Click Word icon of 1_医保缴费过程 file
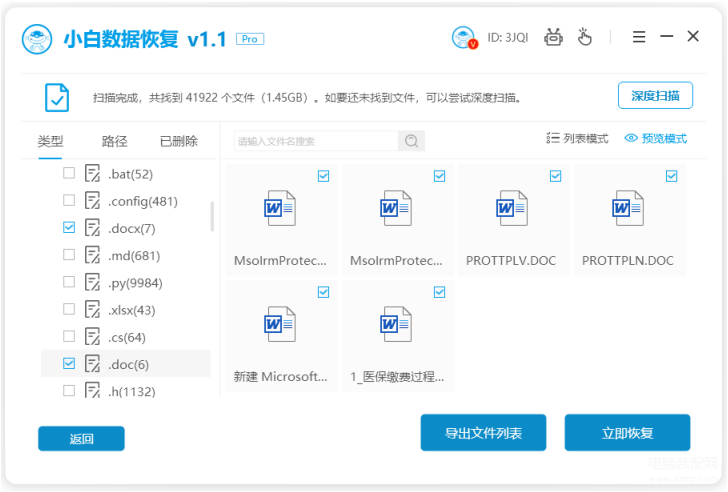 [x=396, y=324]
